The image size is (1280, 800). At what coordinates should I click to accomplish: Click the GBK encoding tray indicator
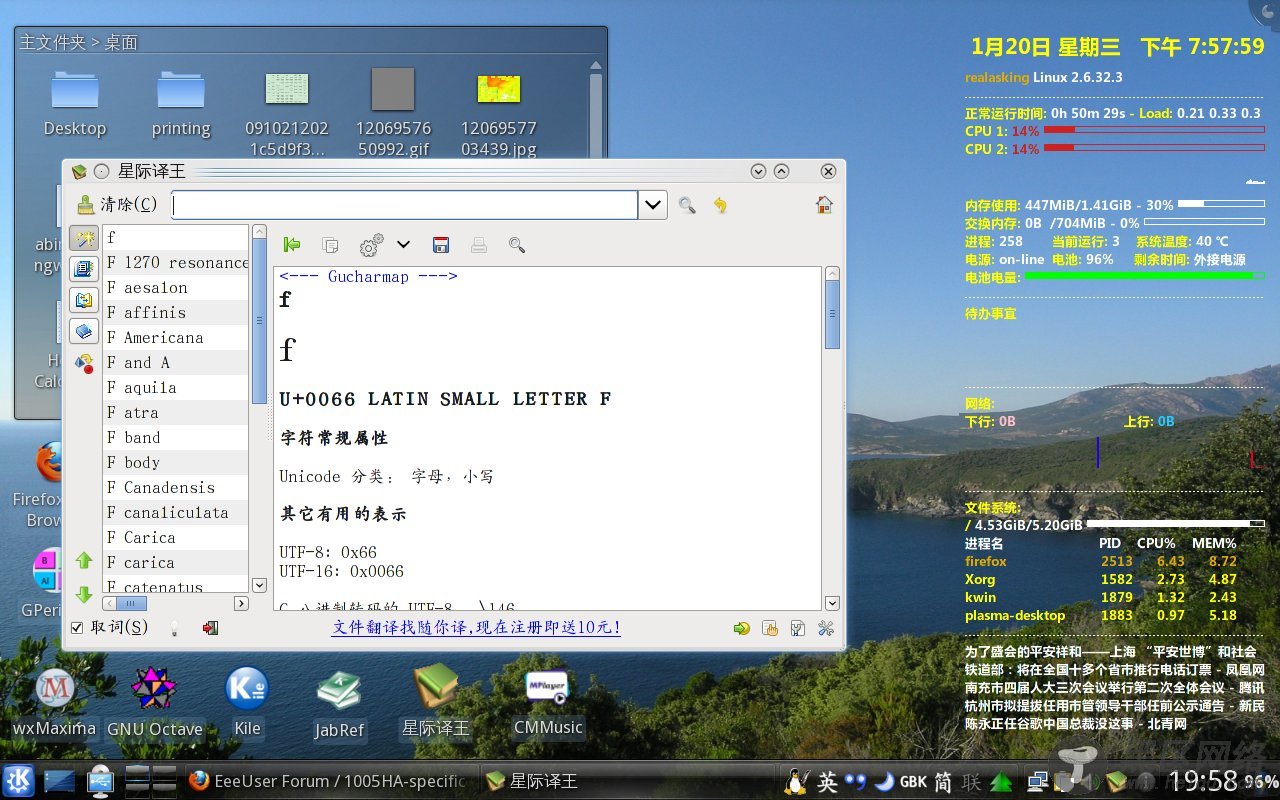pos(913,782)
